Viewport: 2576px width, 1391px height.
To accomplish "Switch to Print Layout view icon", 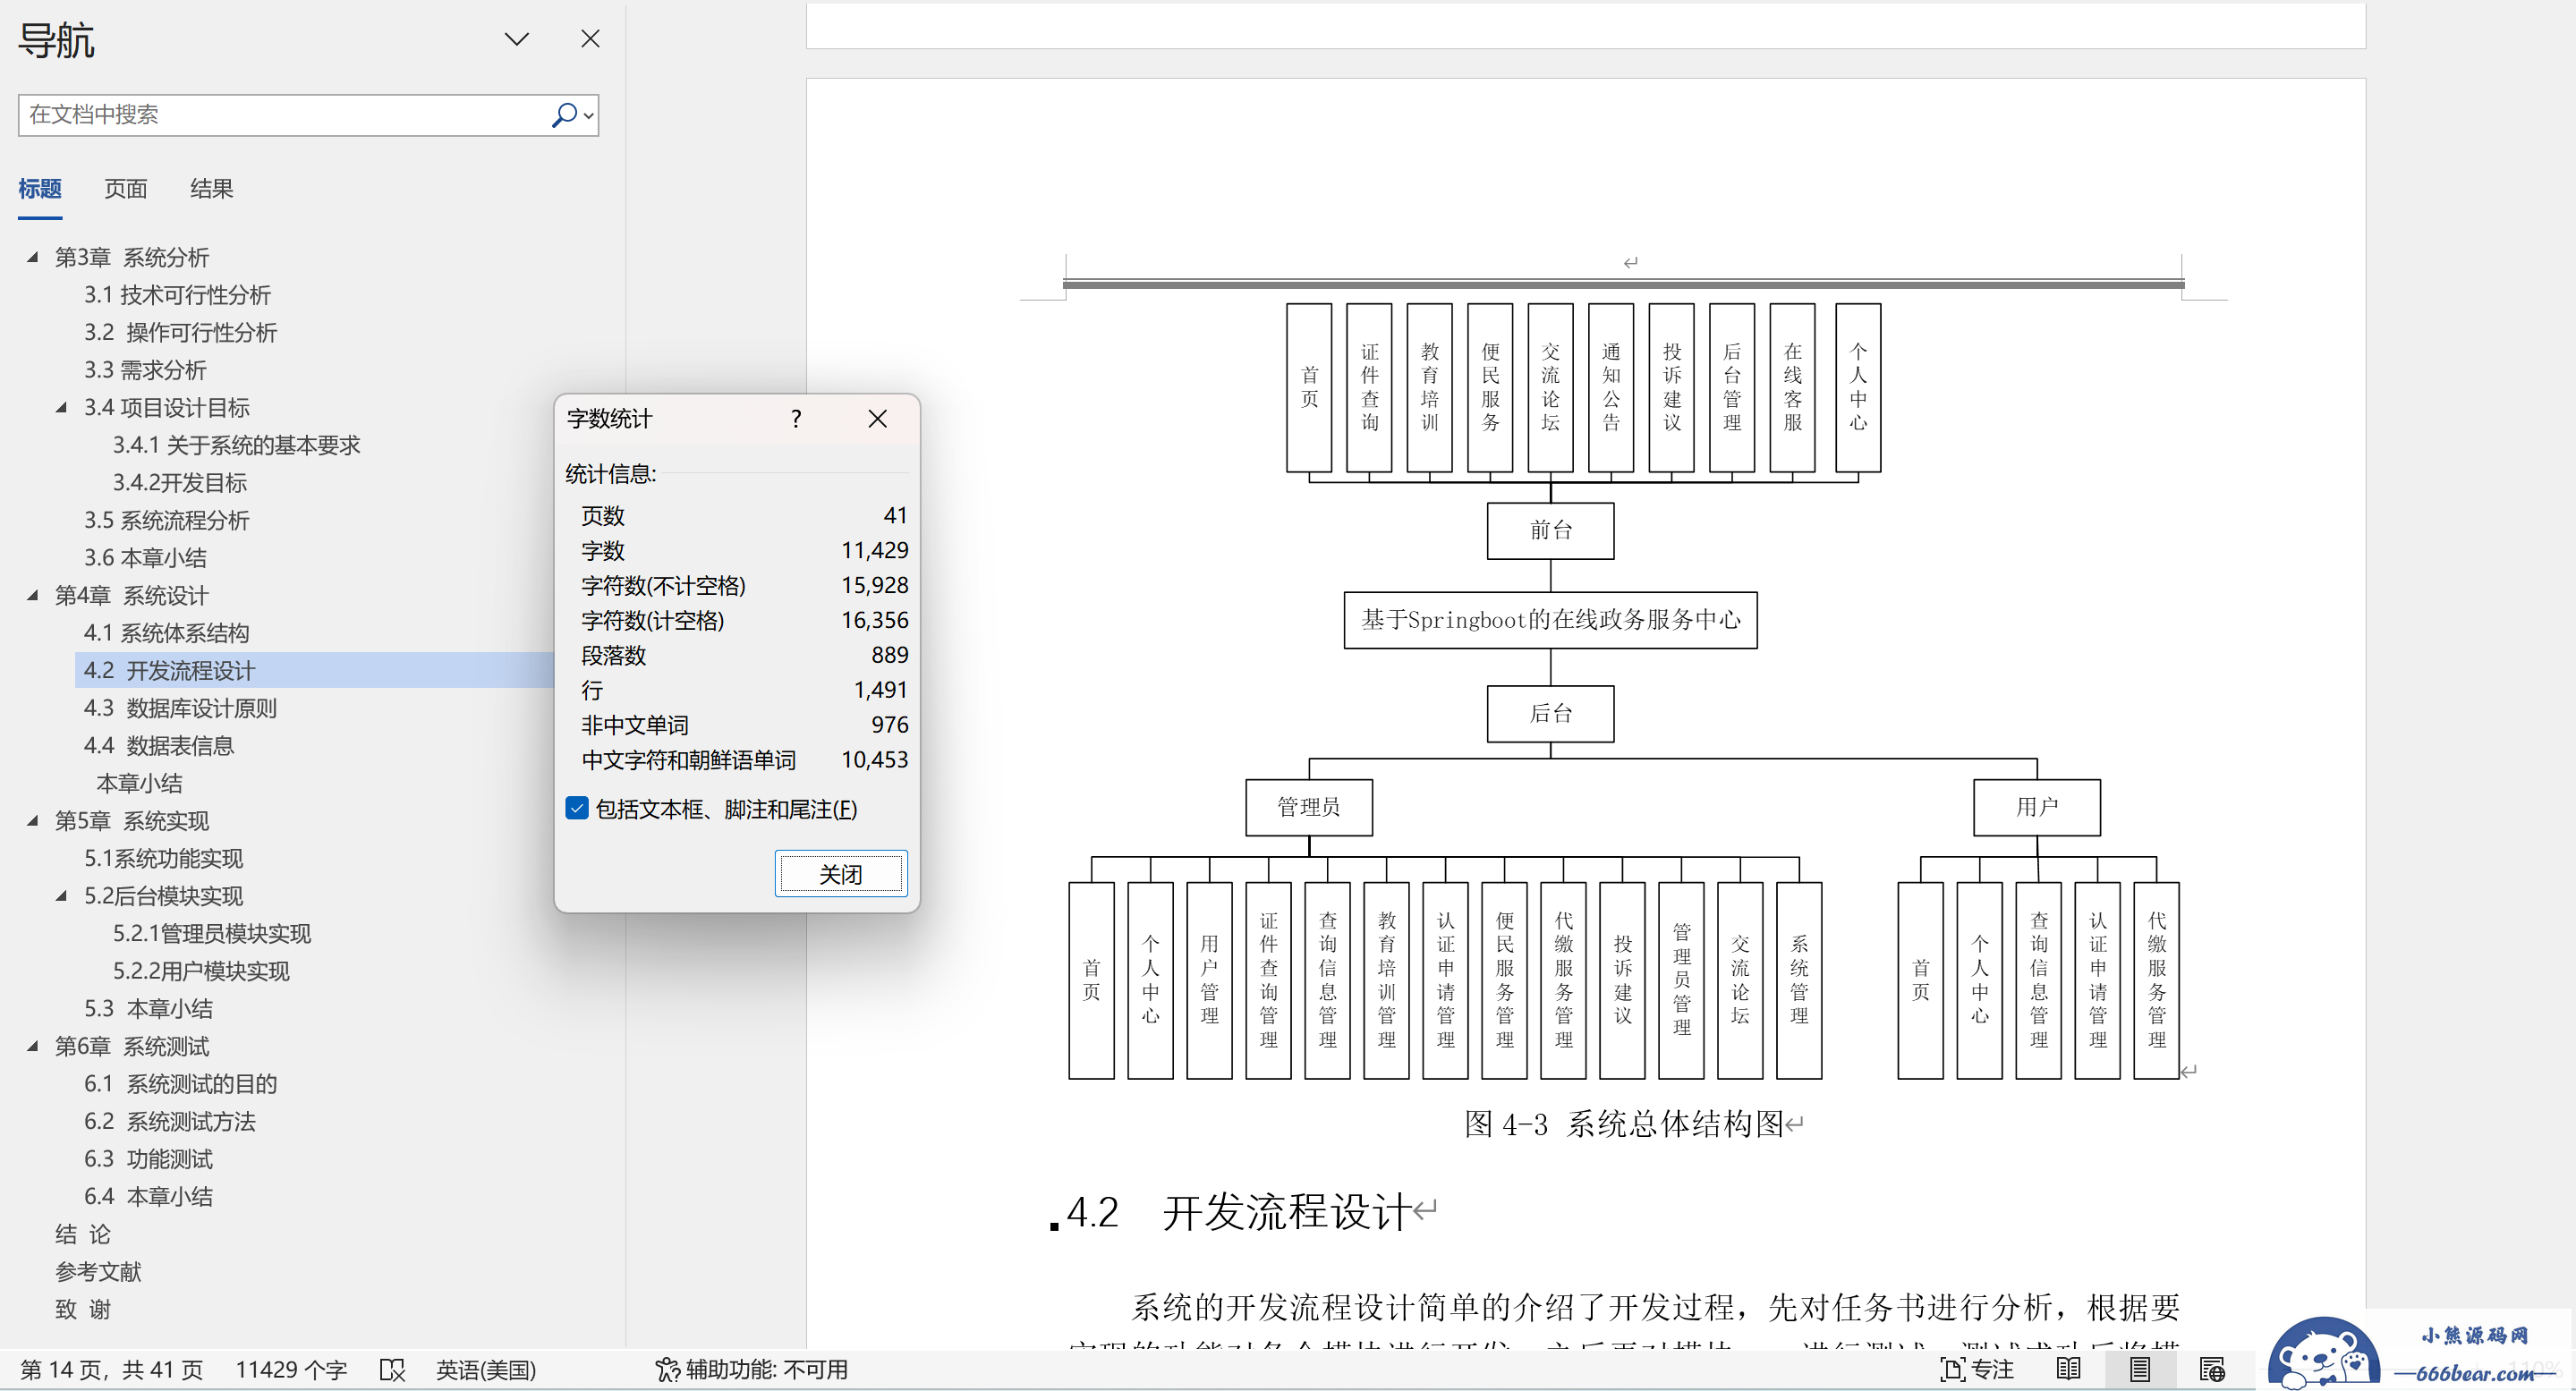I will point(2139,1369).
